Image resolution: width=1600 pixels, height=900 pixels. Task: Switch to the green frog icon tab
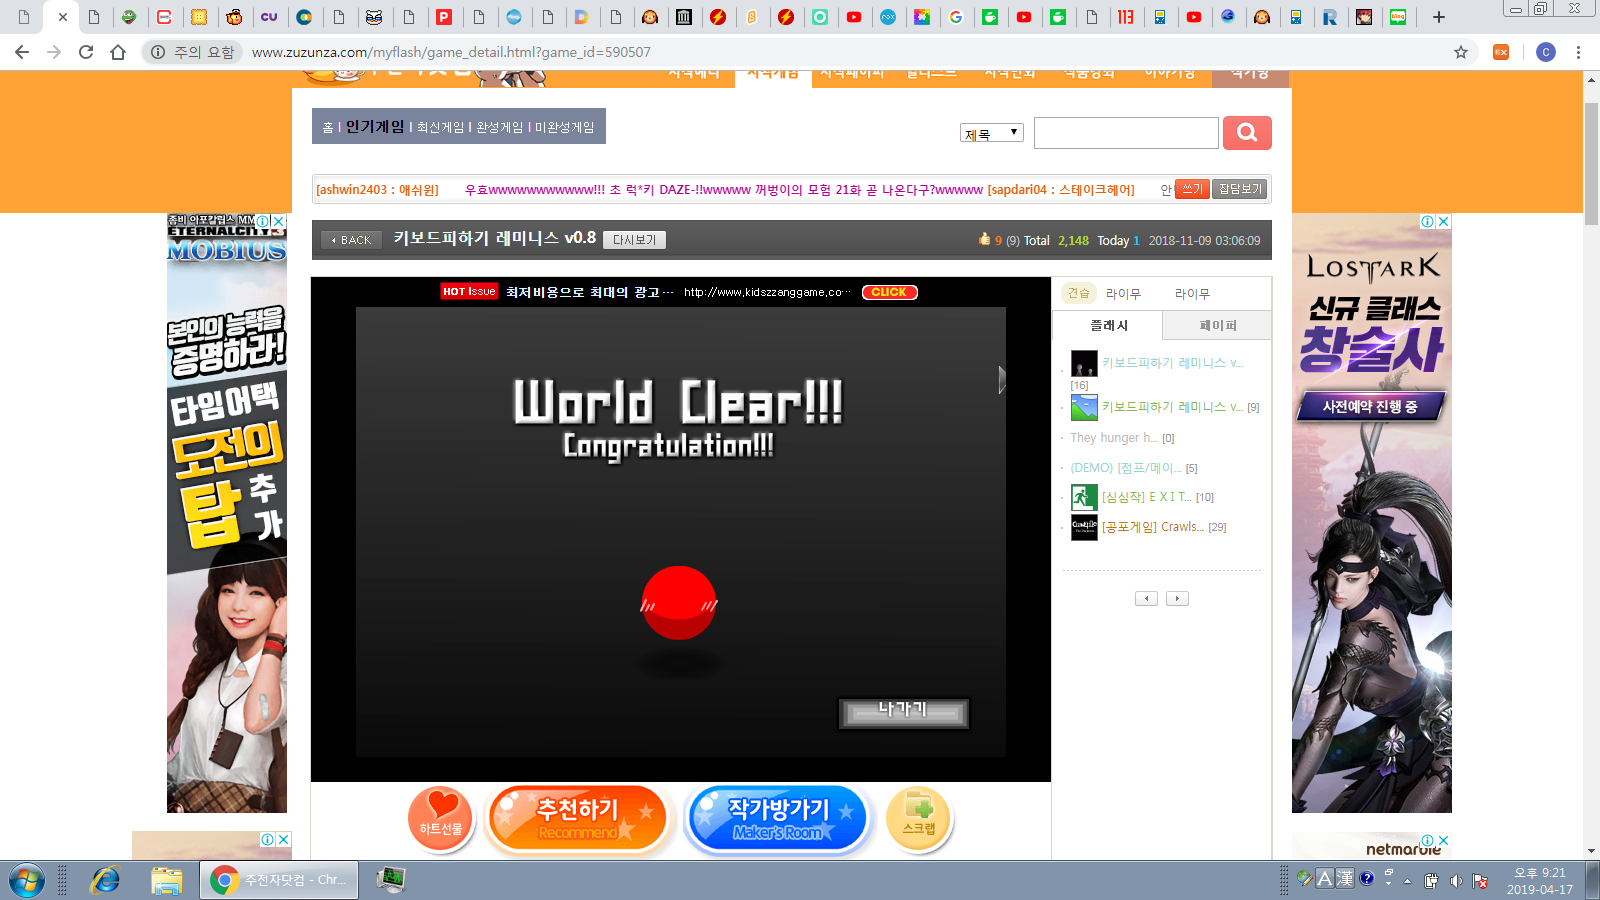[129, 17]
